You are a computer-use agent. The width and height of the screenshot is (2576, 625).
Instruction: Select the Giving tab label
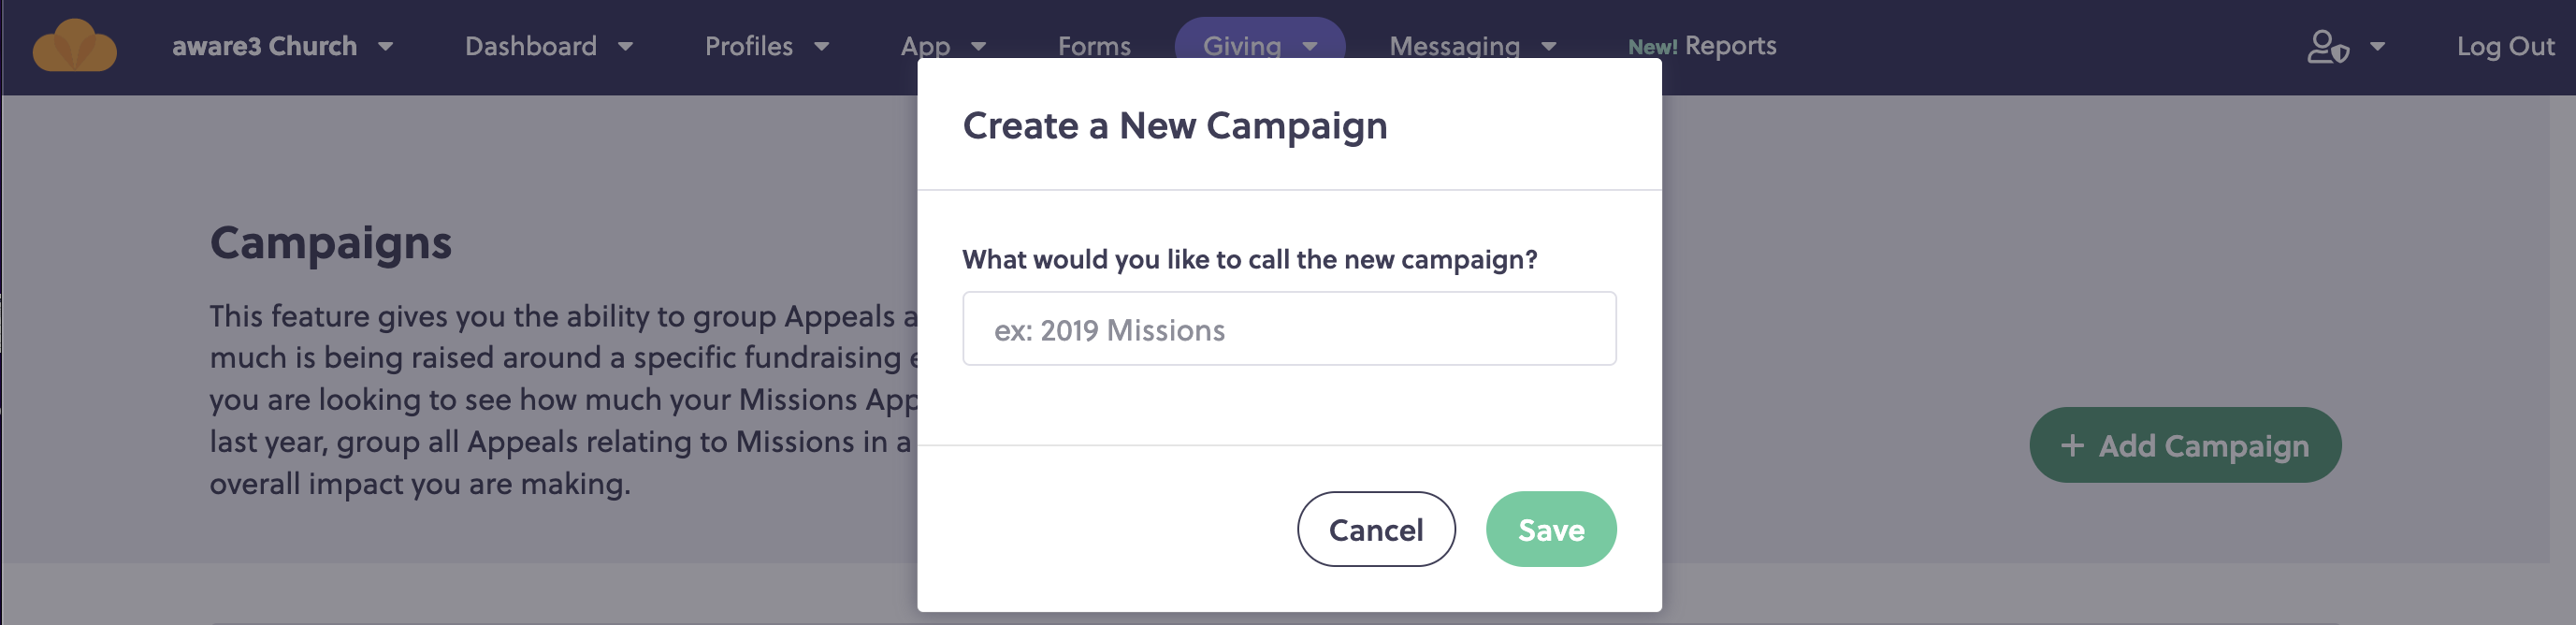coord(1241,46)
